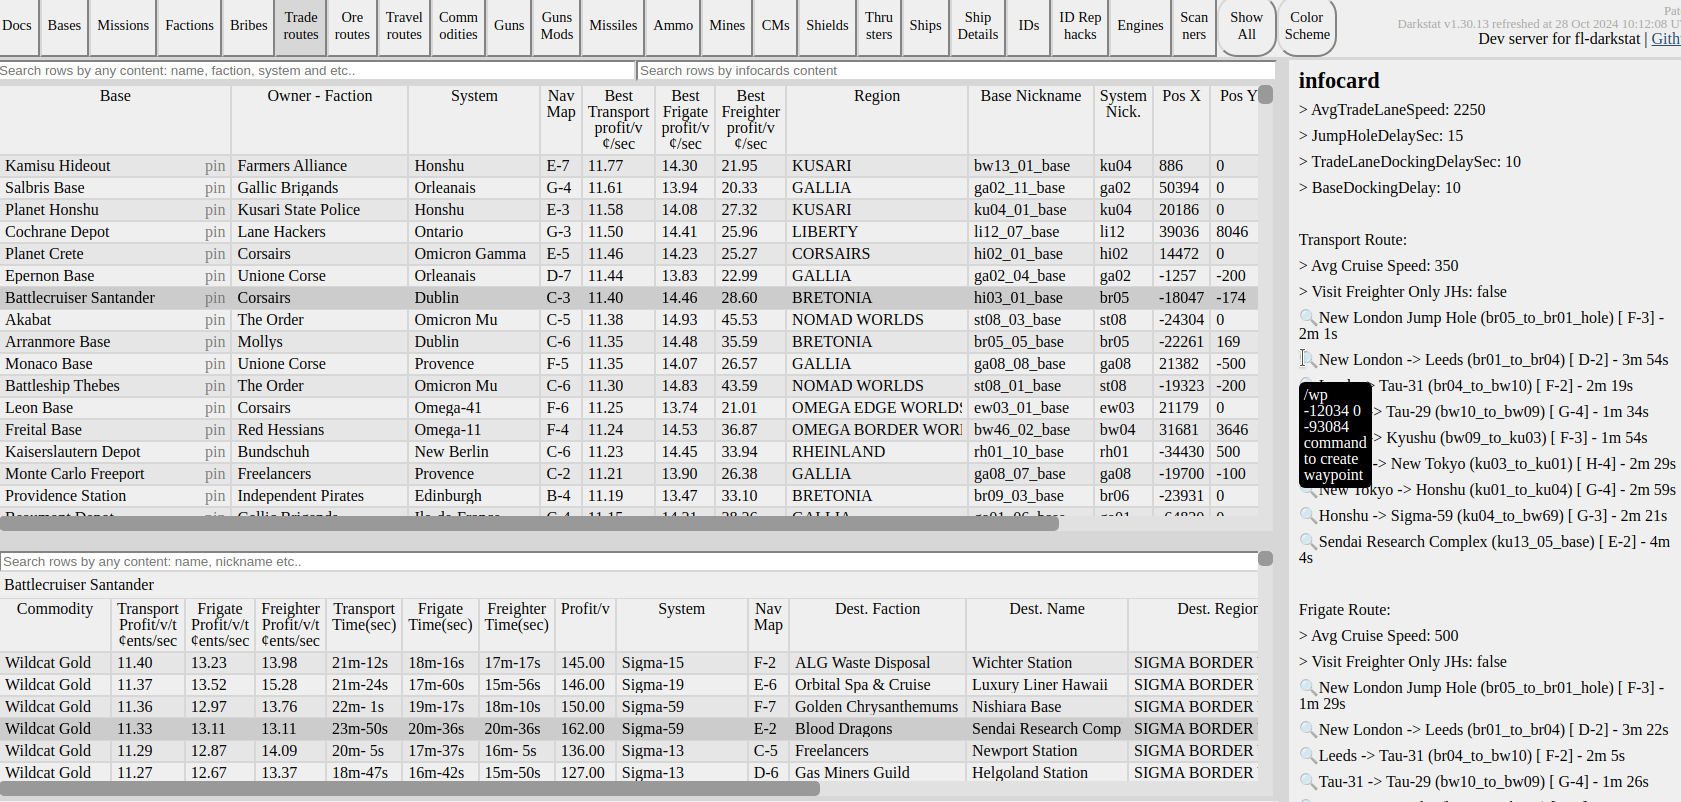1681x802 pixels.
Task: Focus the trade routes search field below
Action: coord(629,562)
